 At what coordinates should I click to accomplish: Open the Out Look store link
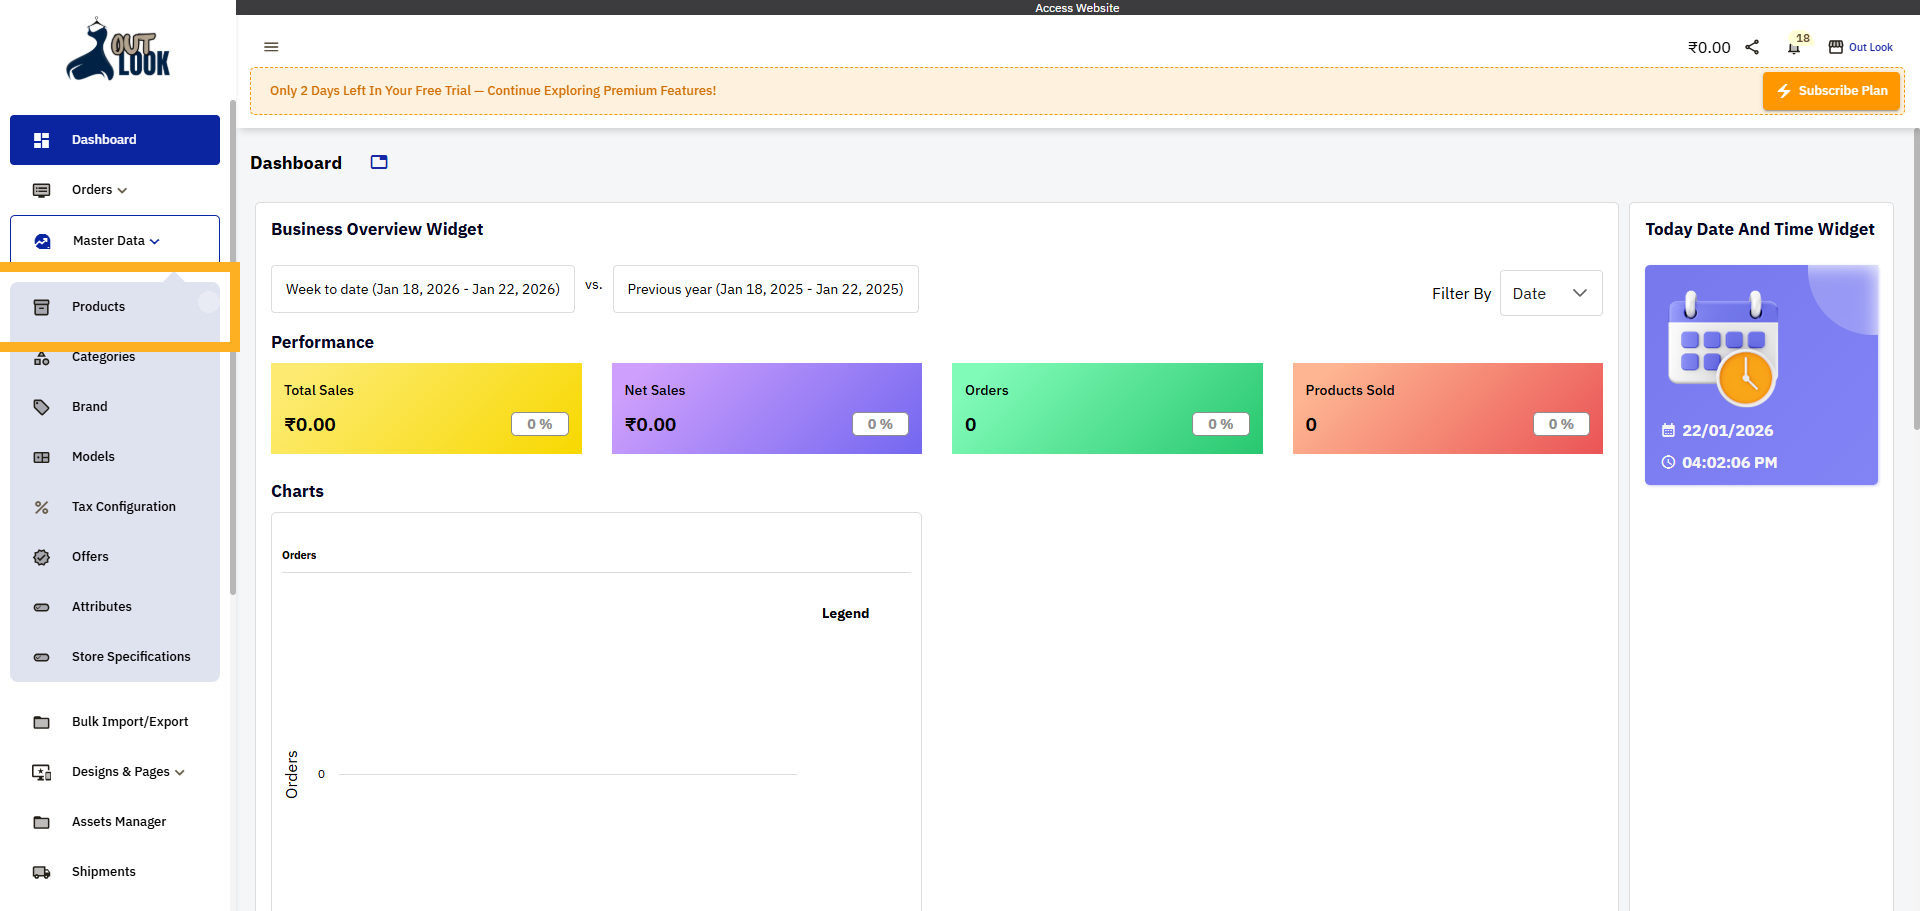[1860, 47]
